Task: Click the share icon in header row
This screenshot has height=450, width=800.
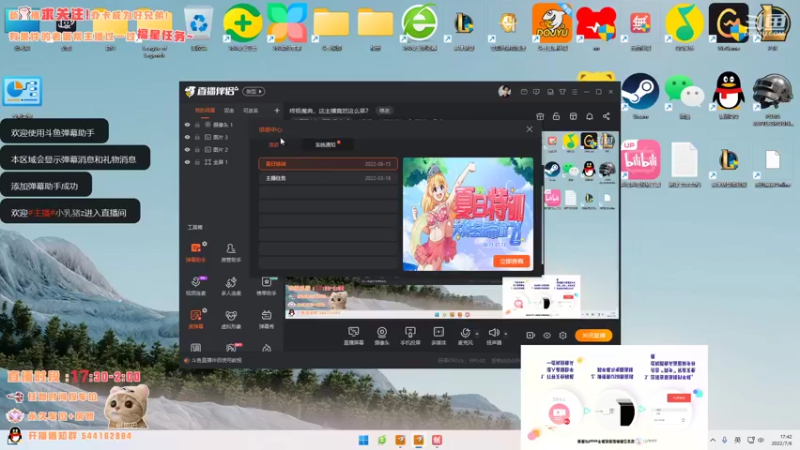Action: coord(606,116)
